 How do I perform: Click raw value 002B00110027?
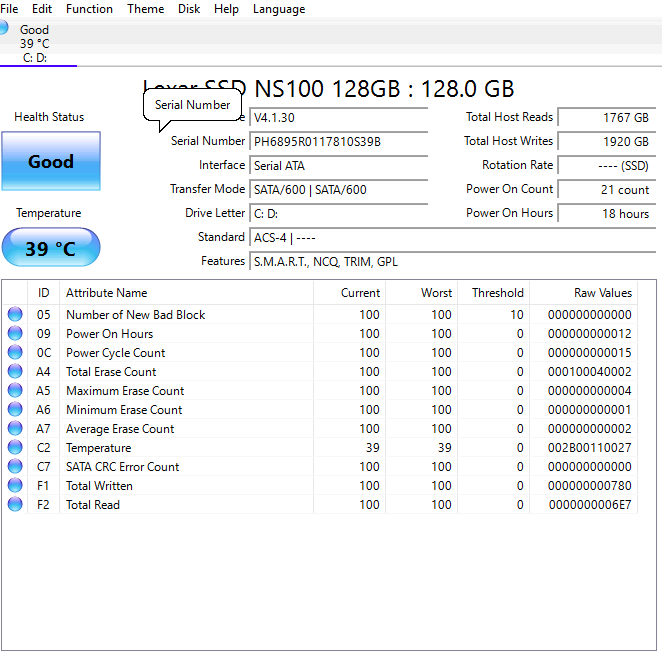pyautogui.click(x=589, y=448)
